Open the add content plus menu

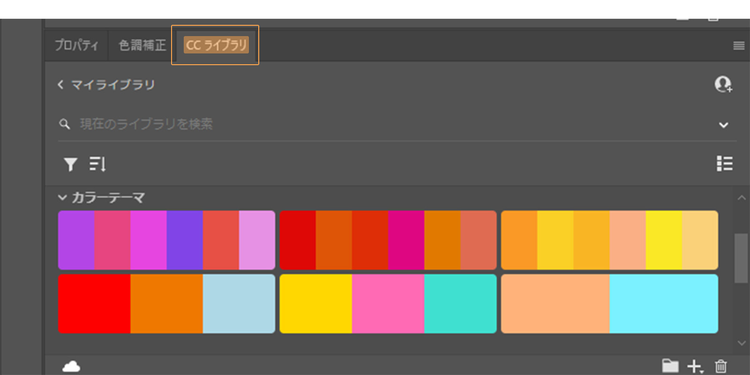[x=695, y=366]
